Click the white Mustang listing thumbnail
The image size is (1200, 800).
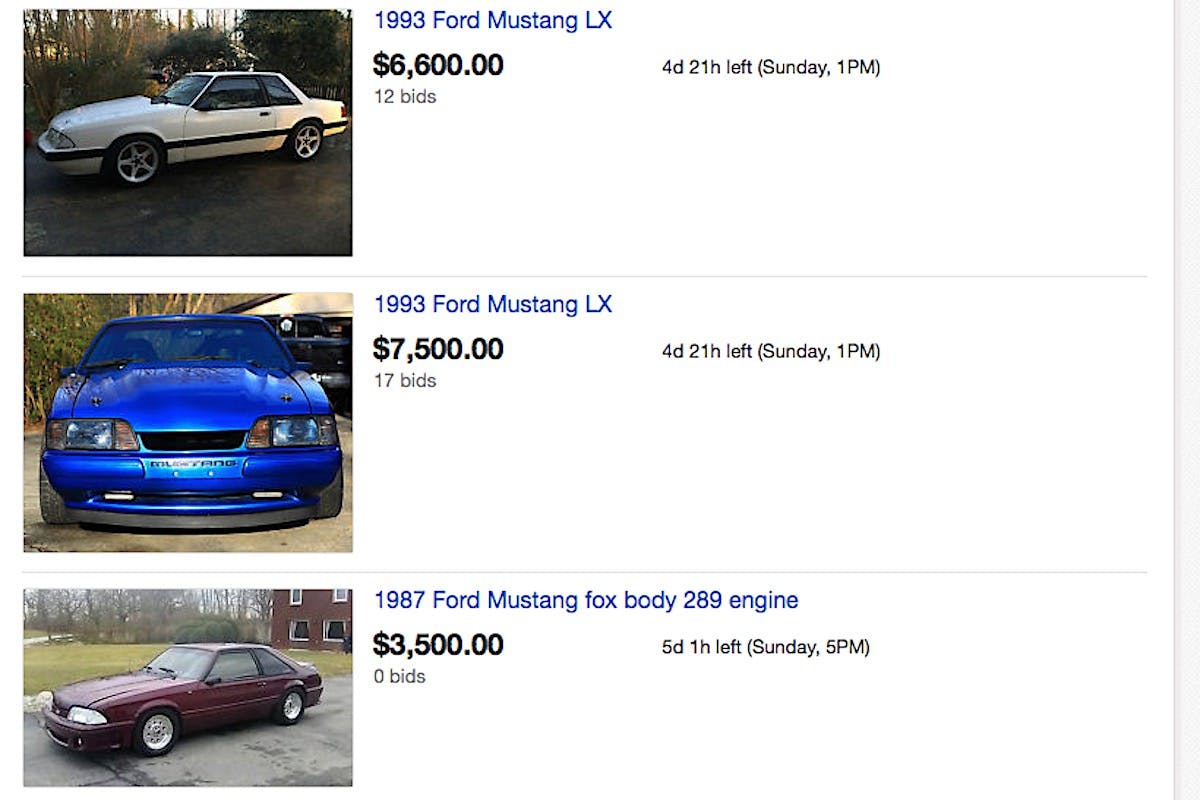tap(188, 132)
